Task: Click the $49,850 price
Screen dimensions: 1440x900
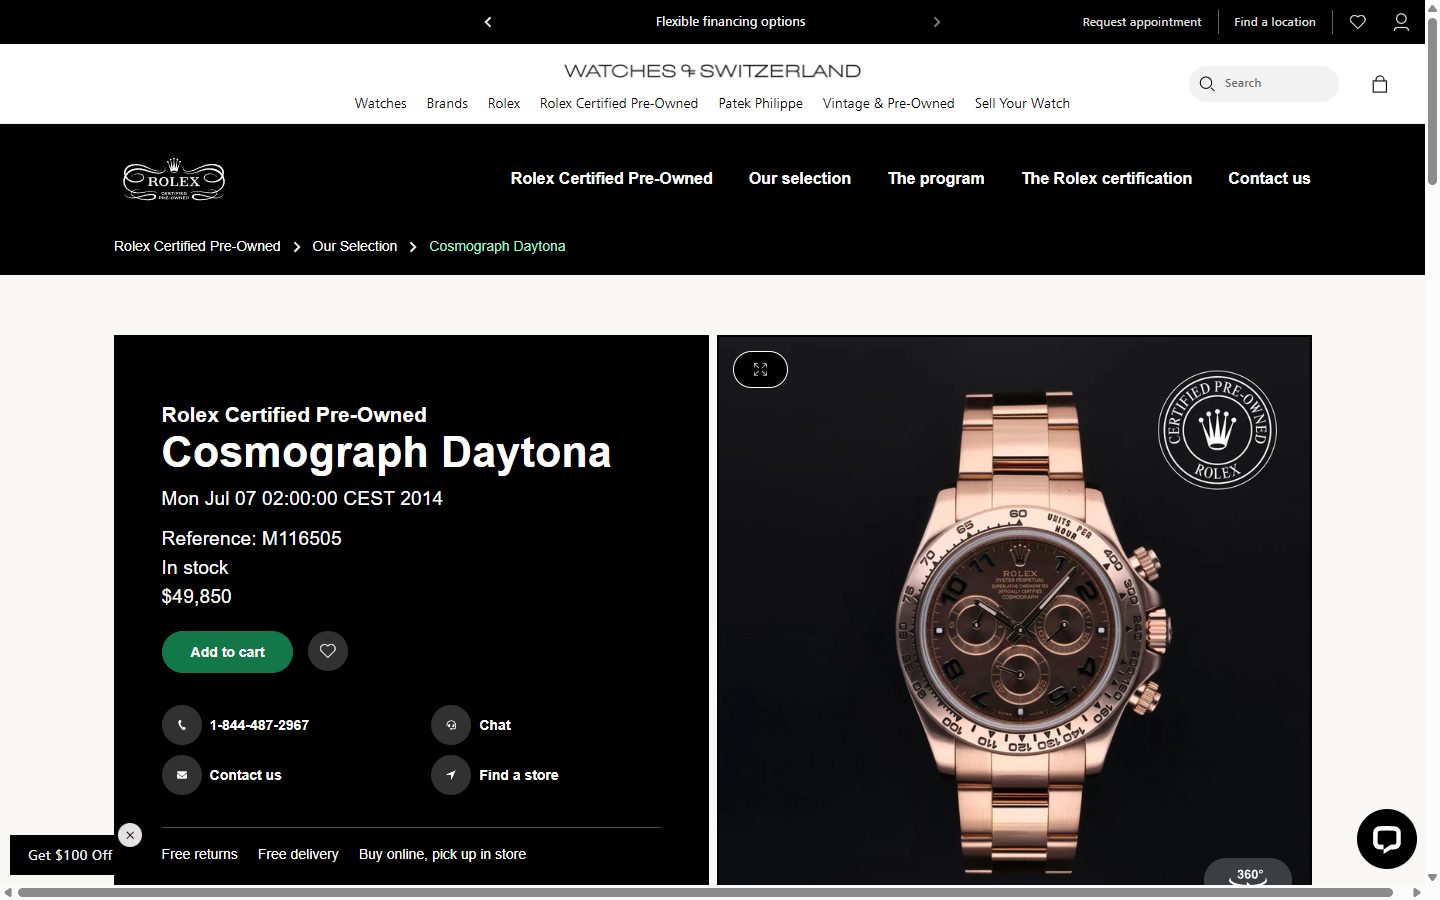Action: pos(197,596)
